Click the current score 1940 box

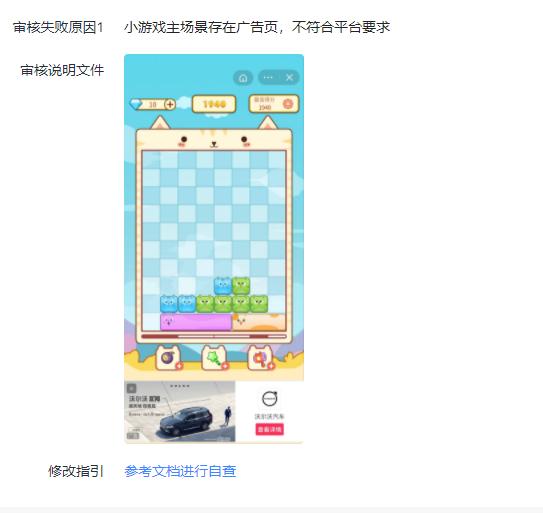click(x=214, y=104)
